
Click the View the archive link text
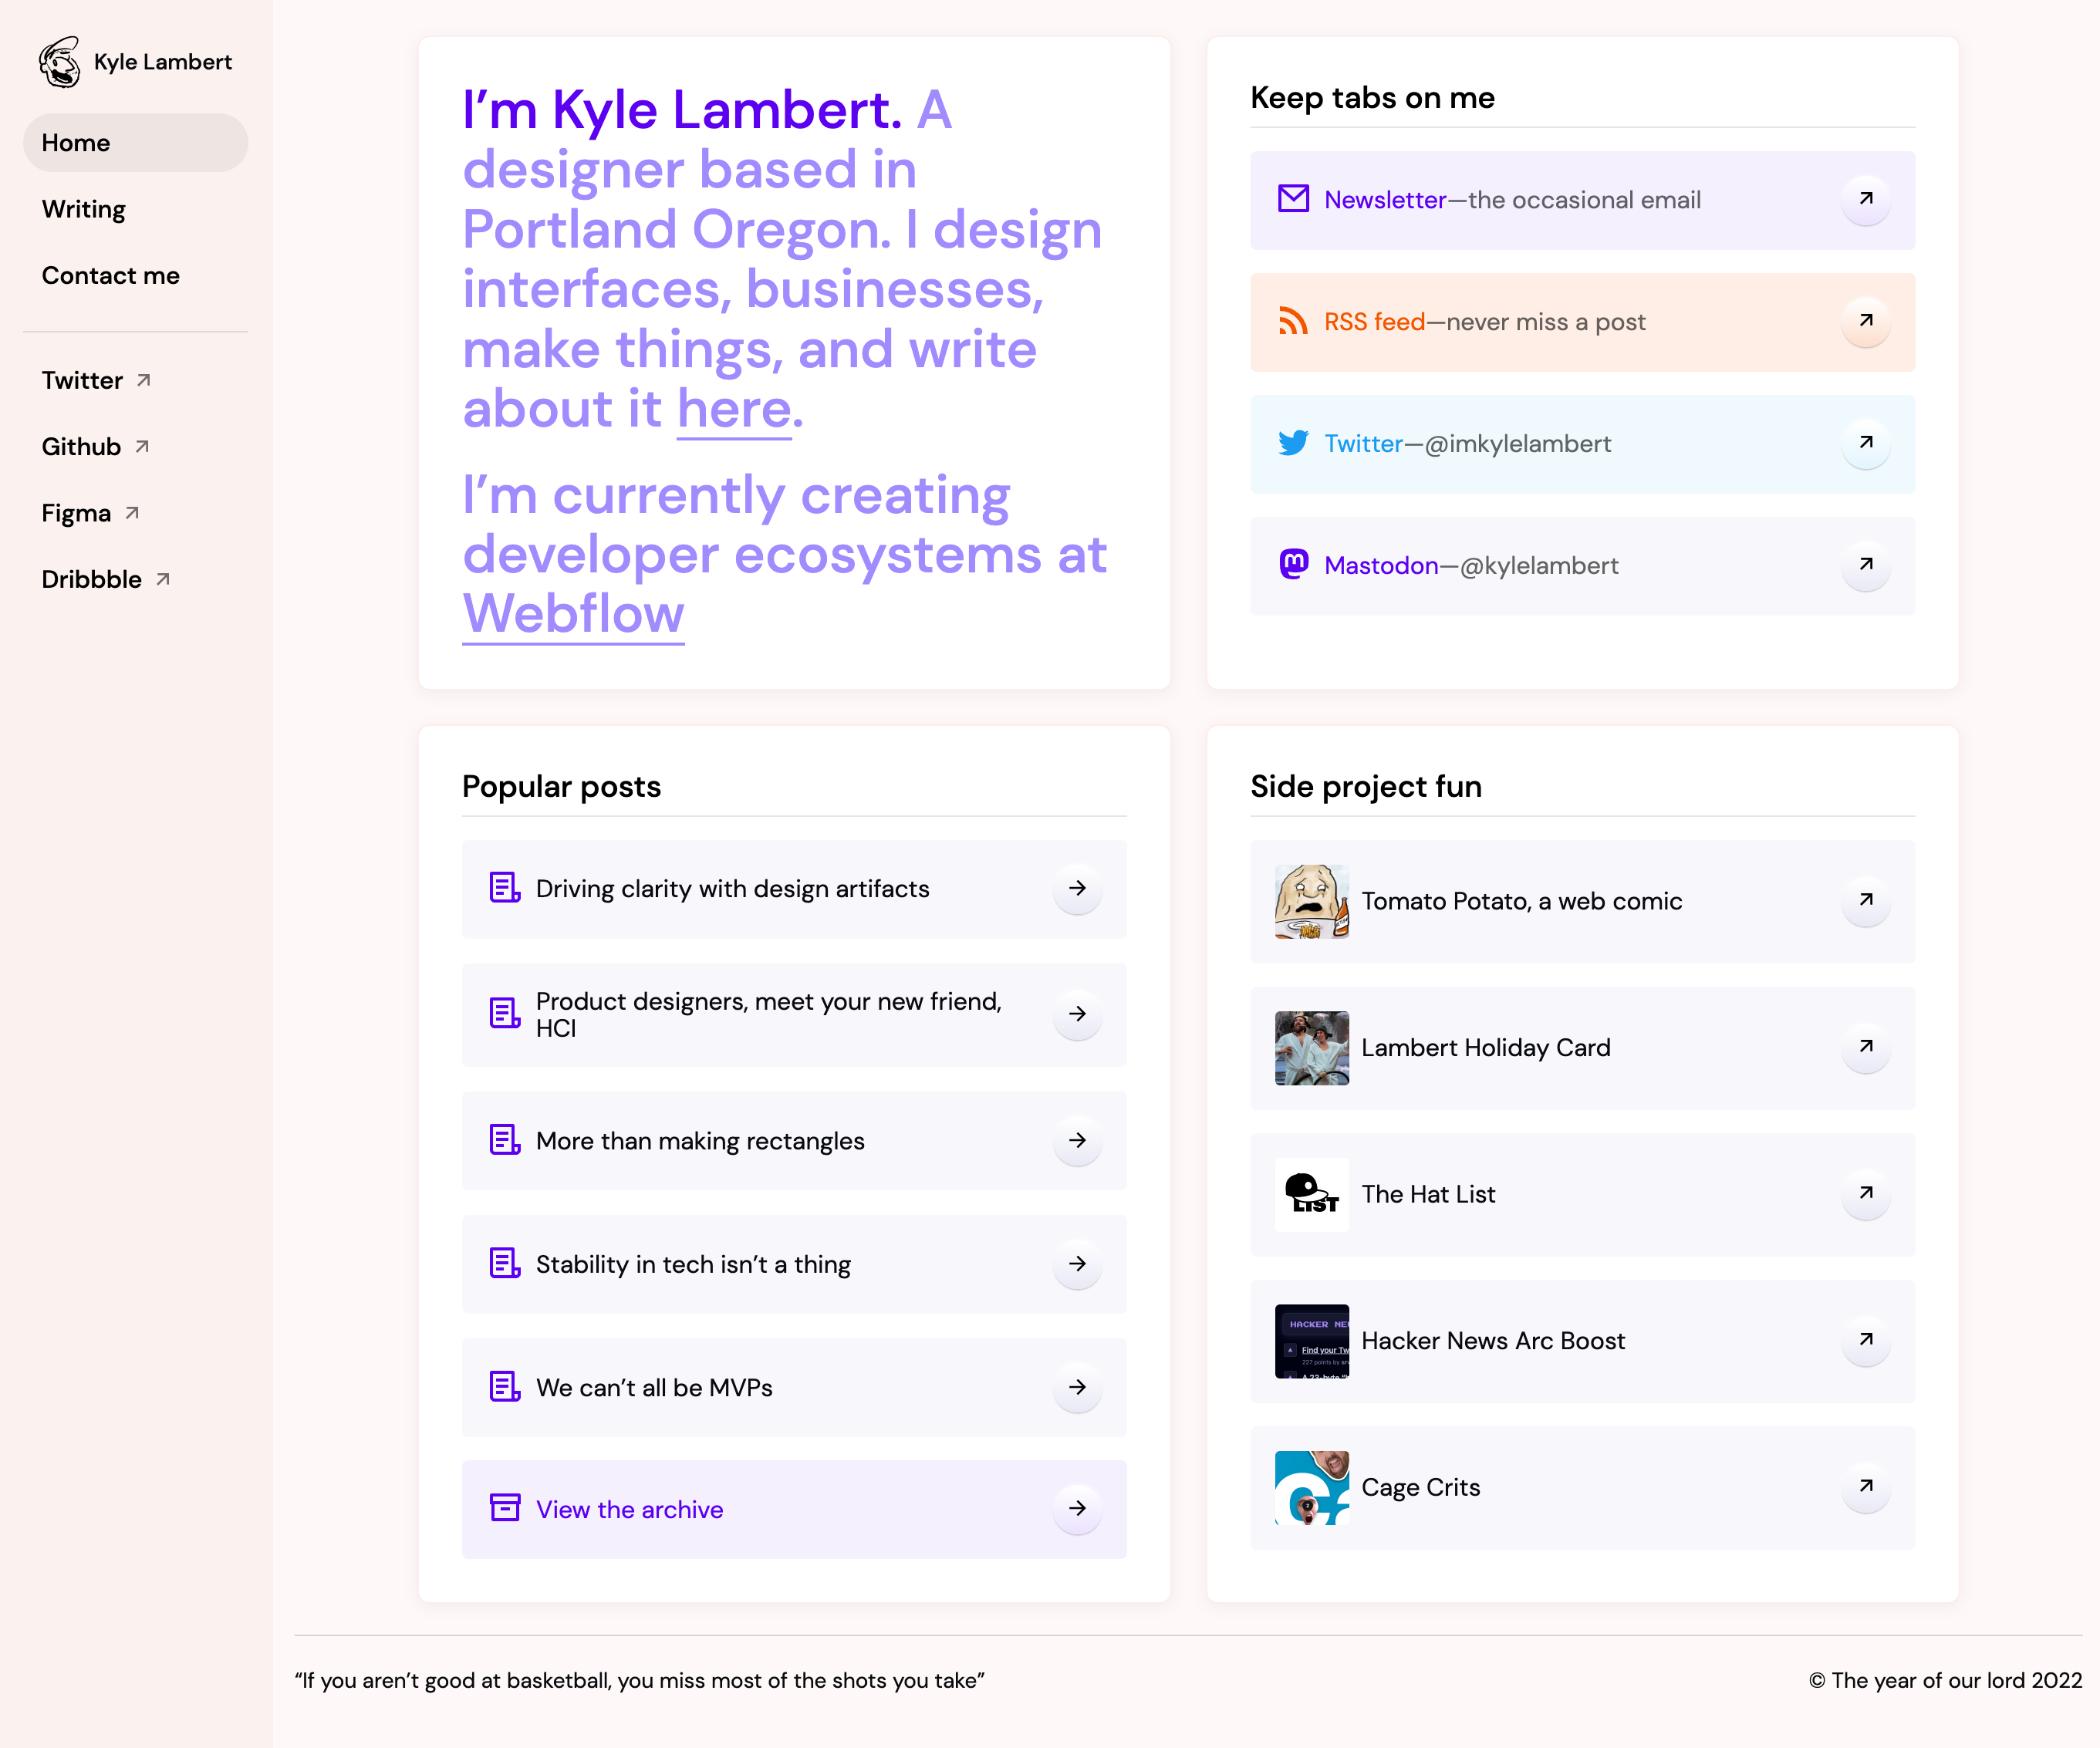coord(629,1509)
